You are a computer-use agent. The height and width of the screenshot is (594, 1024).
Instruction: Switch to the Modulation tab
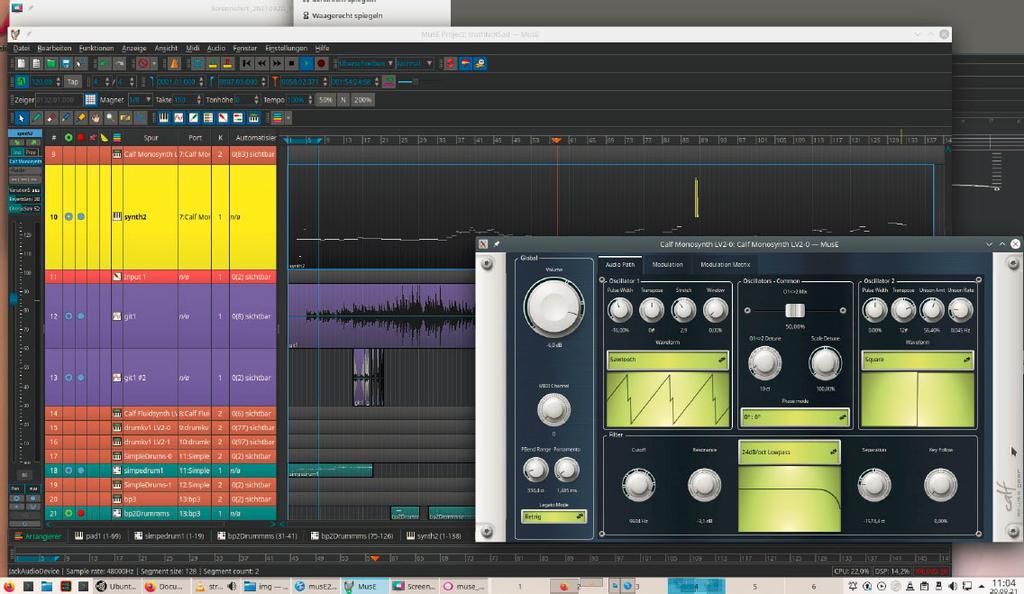(667, 264)
